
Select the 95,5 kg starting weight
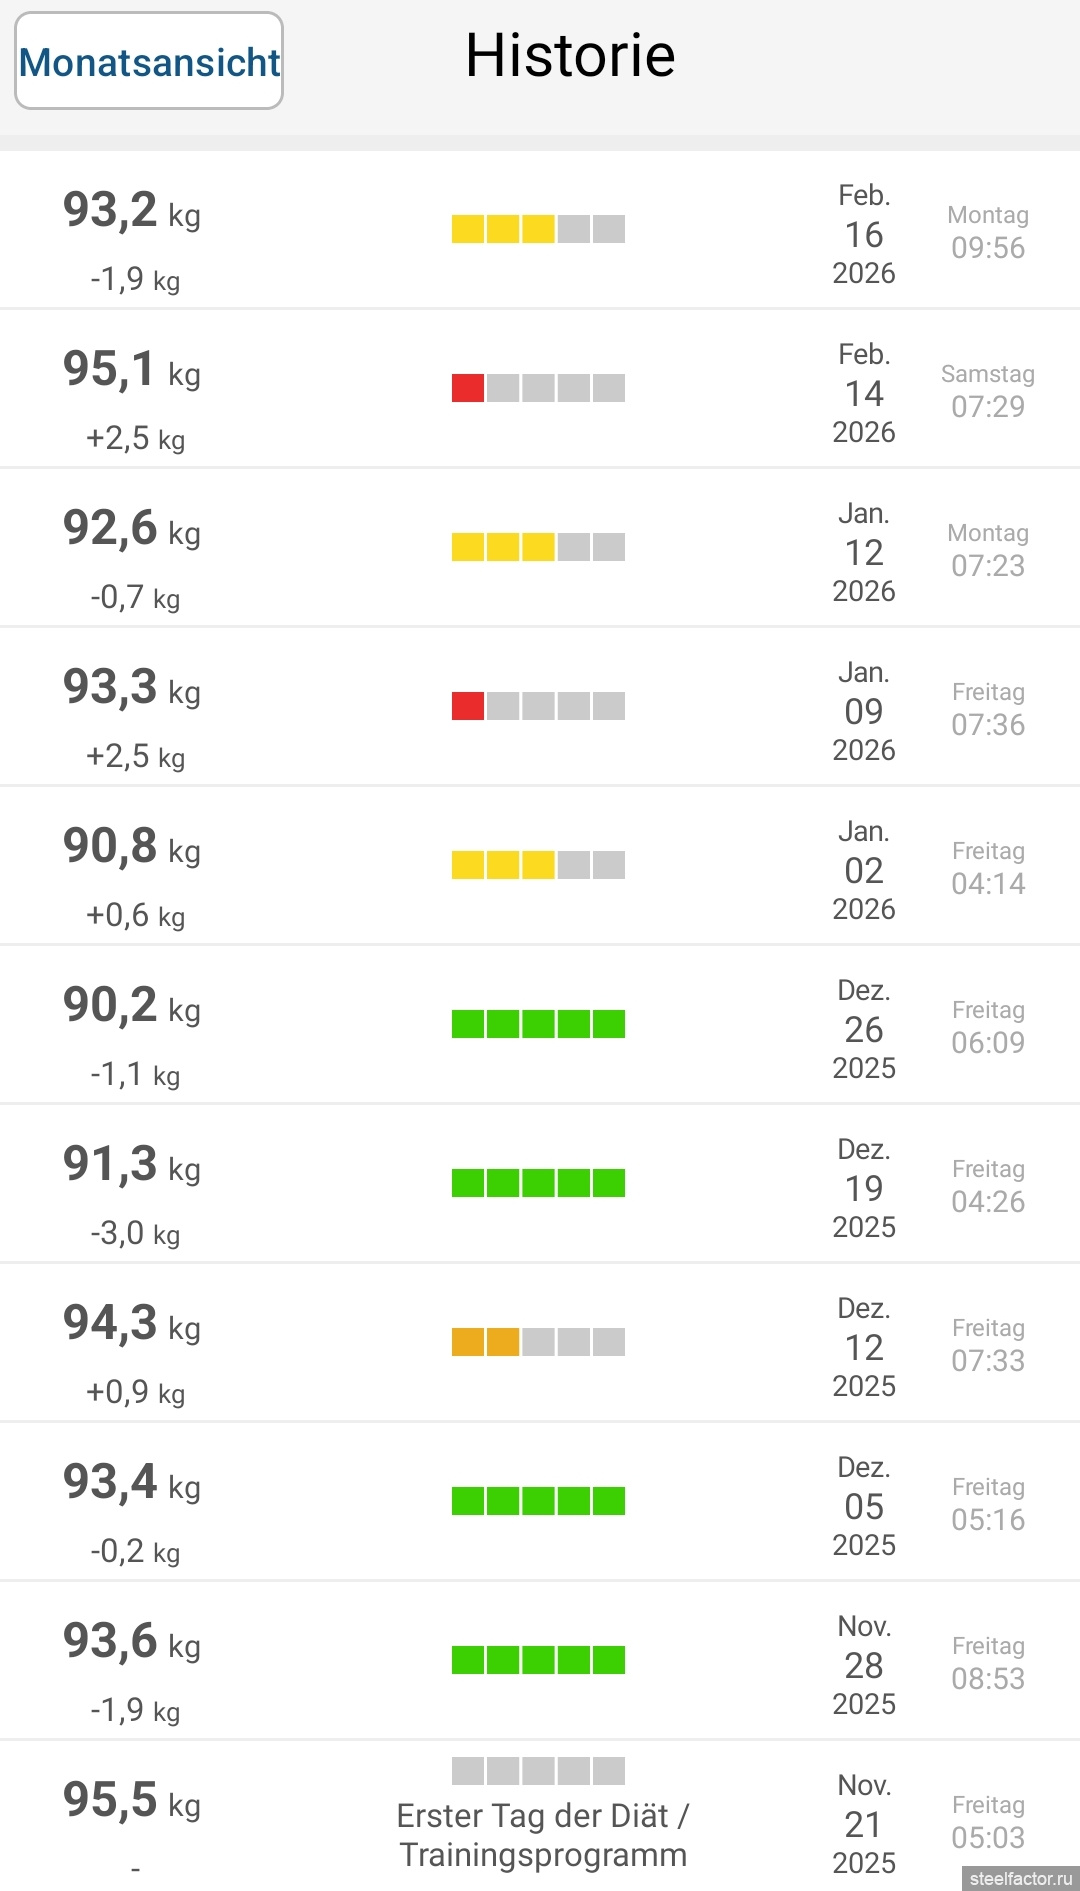pos(131,1801)
